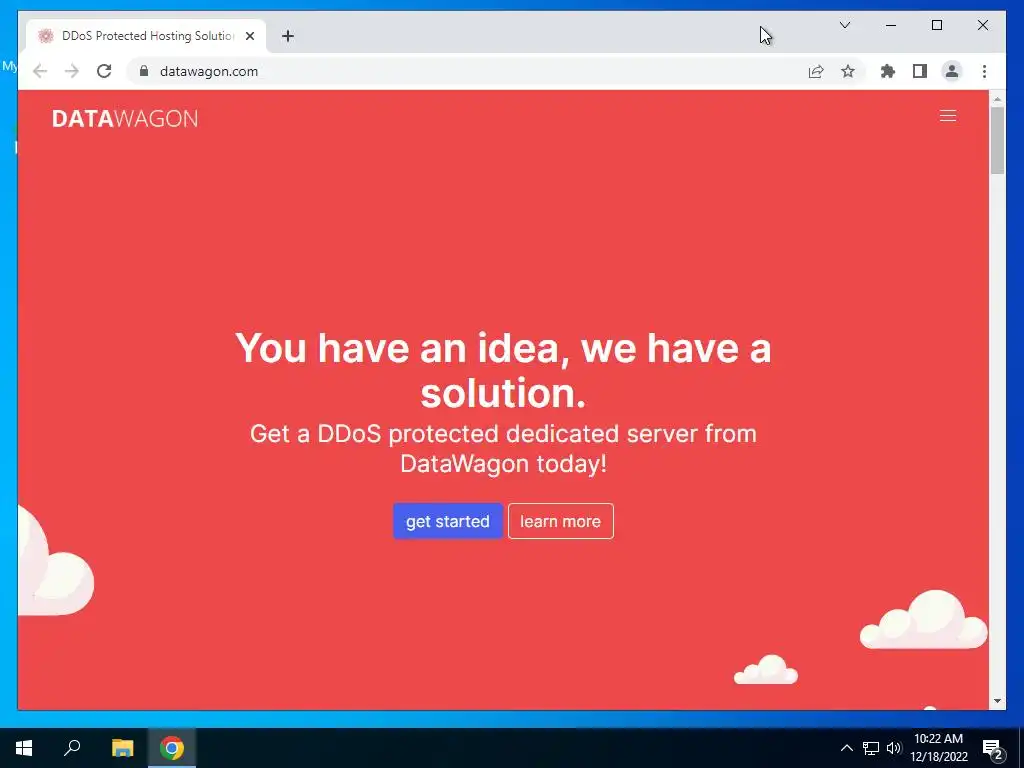Click the learn more button

click(560, 521)
